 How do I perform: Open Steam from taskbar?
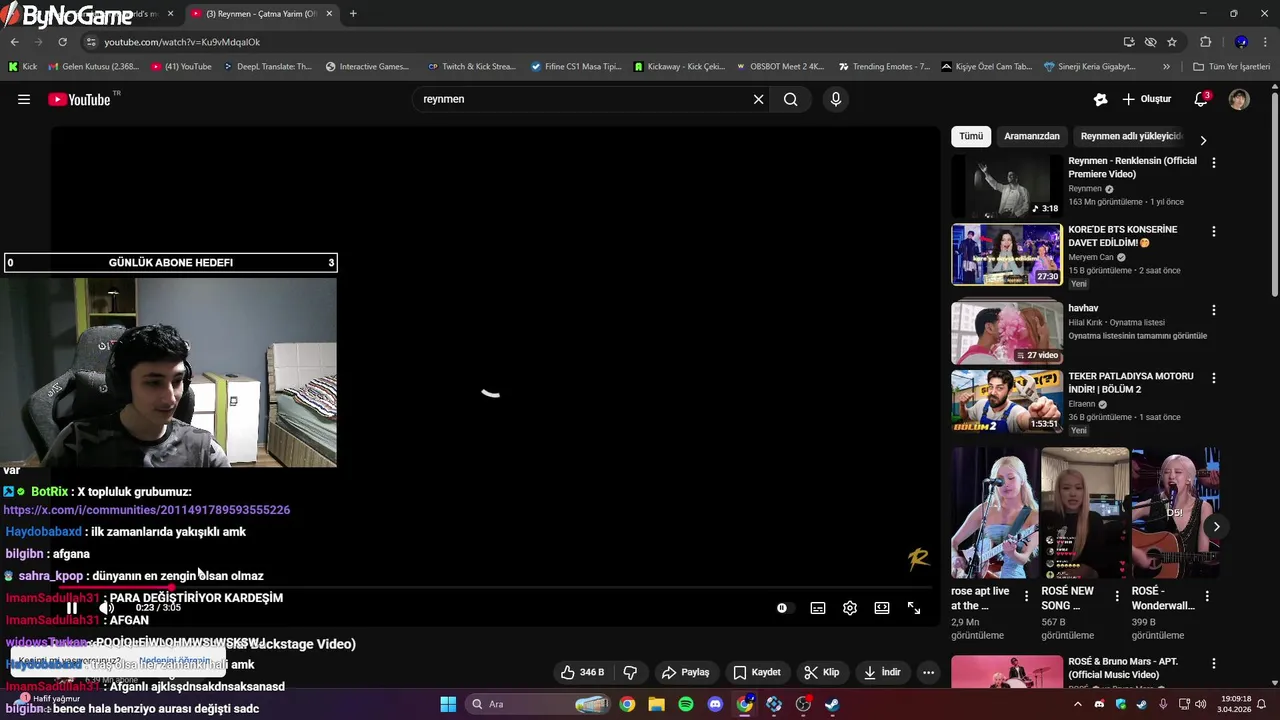[832, 704]
